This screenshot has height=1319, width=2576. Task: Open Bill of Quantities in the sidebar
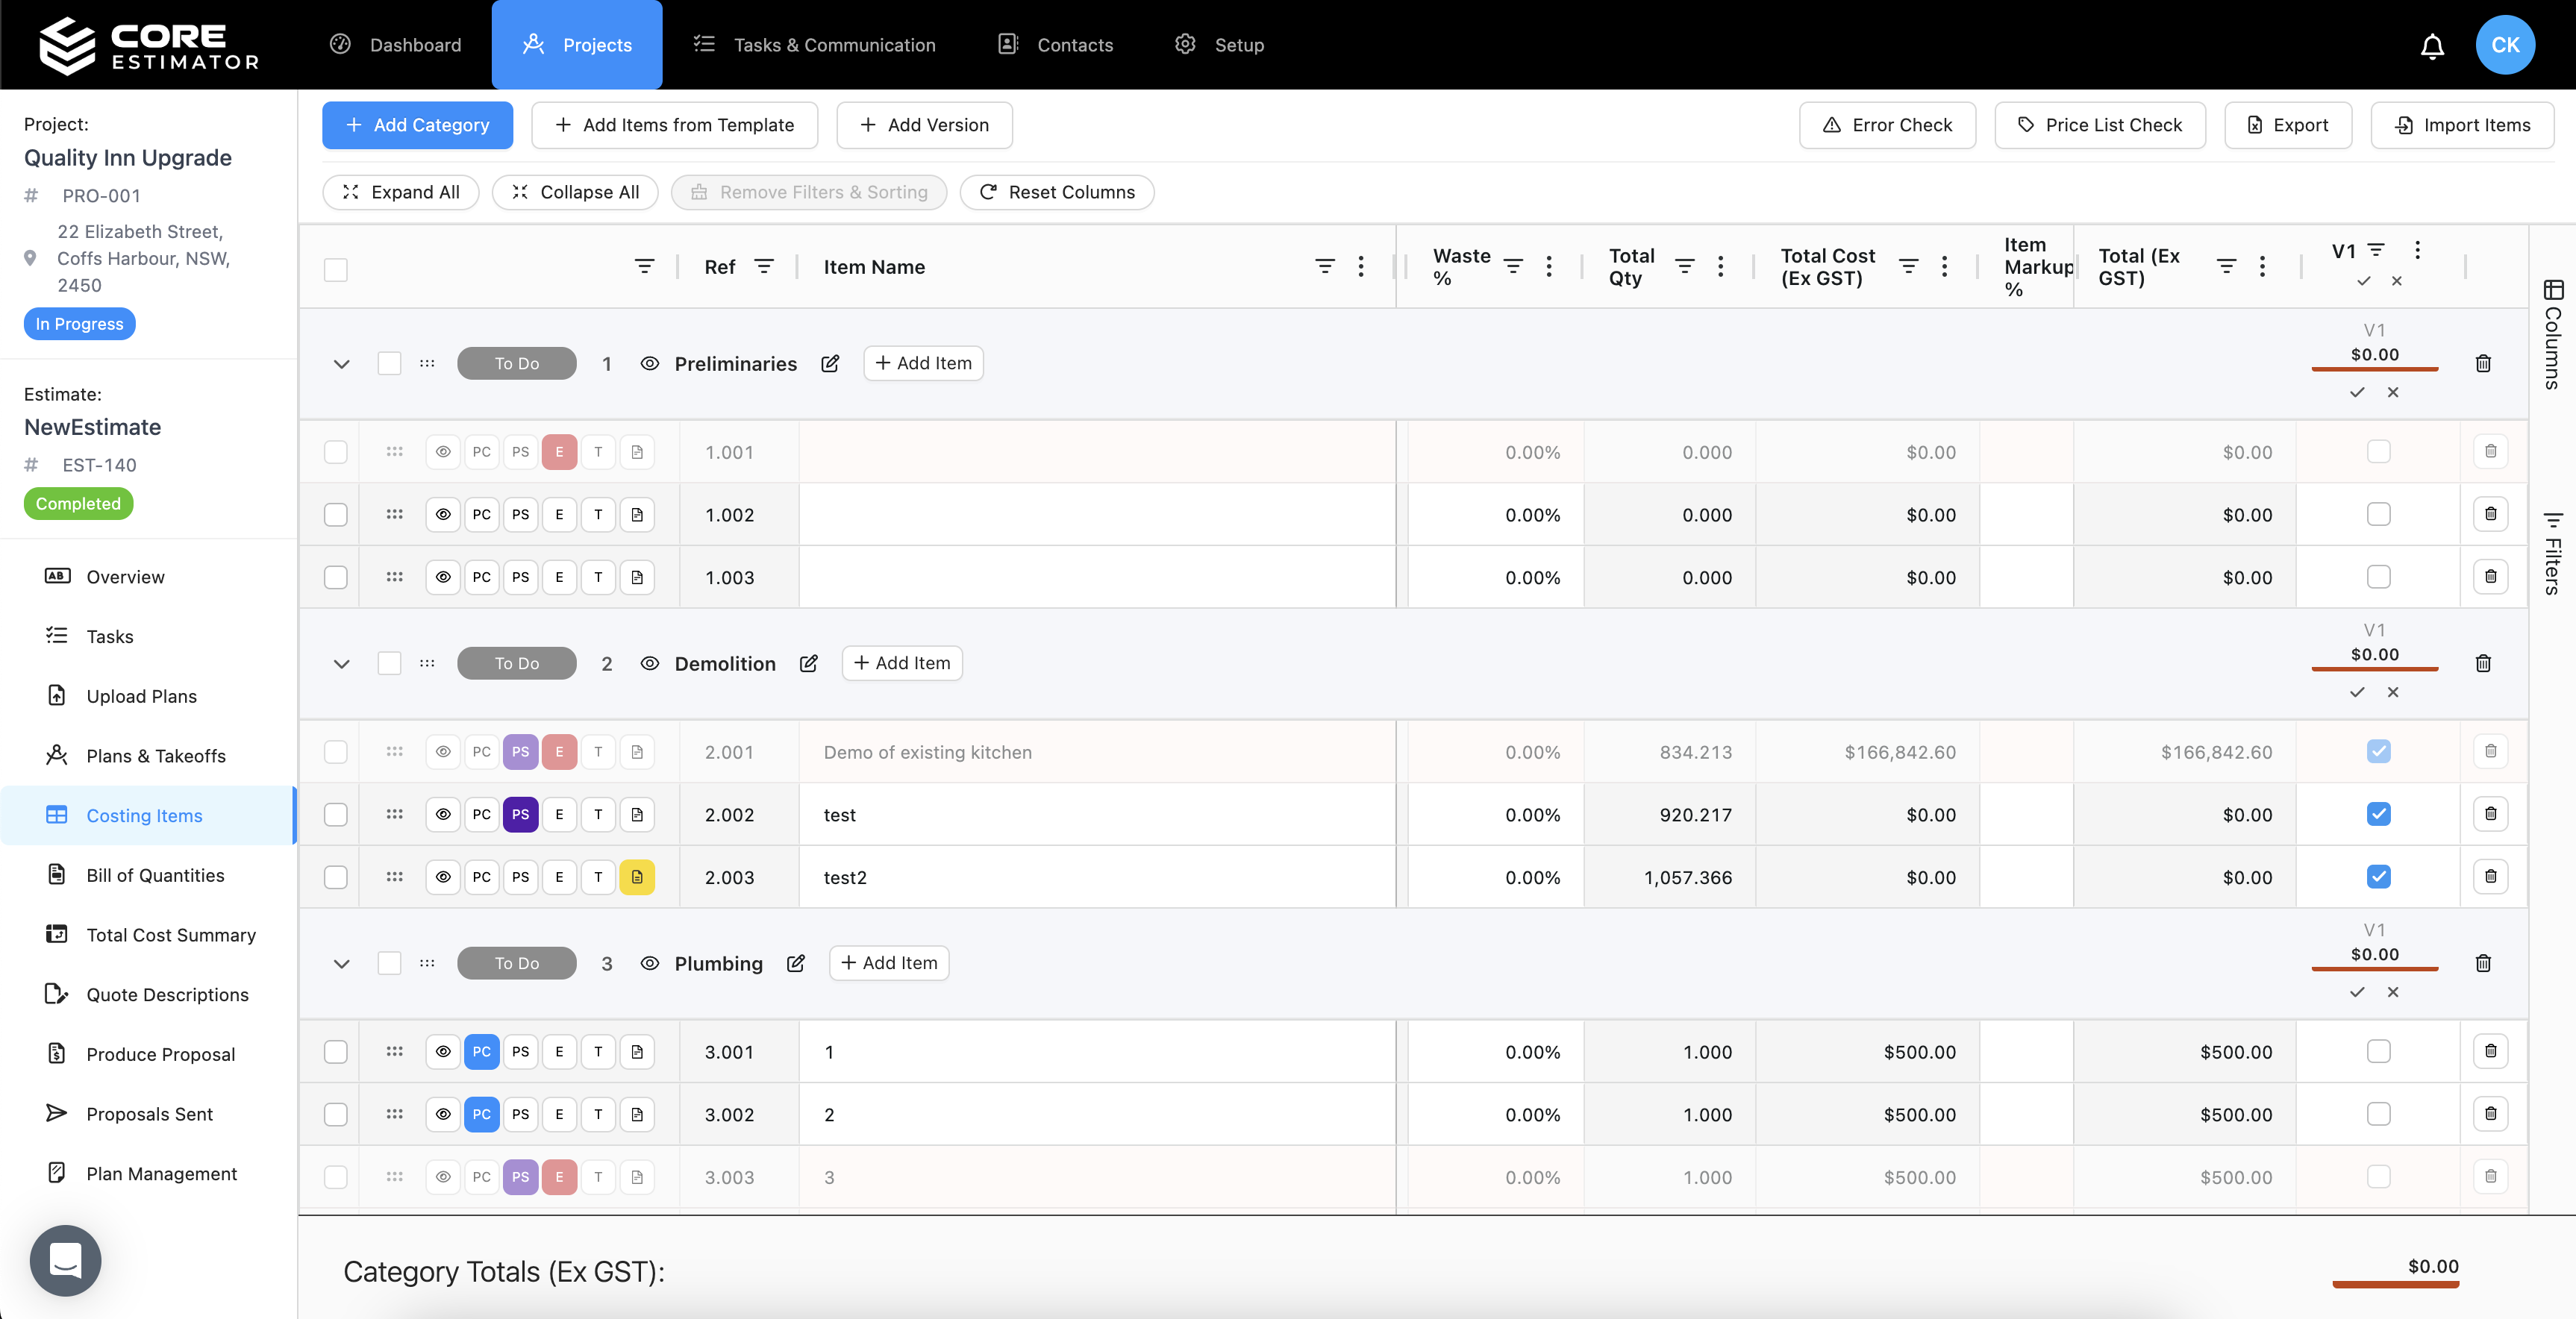(155, 874)
